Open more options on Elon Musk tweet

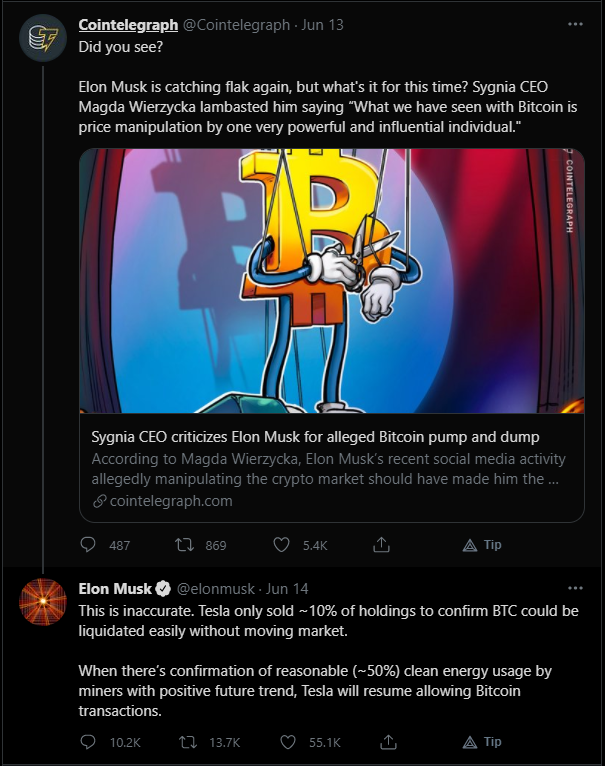coord(575,588)
